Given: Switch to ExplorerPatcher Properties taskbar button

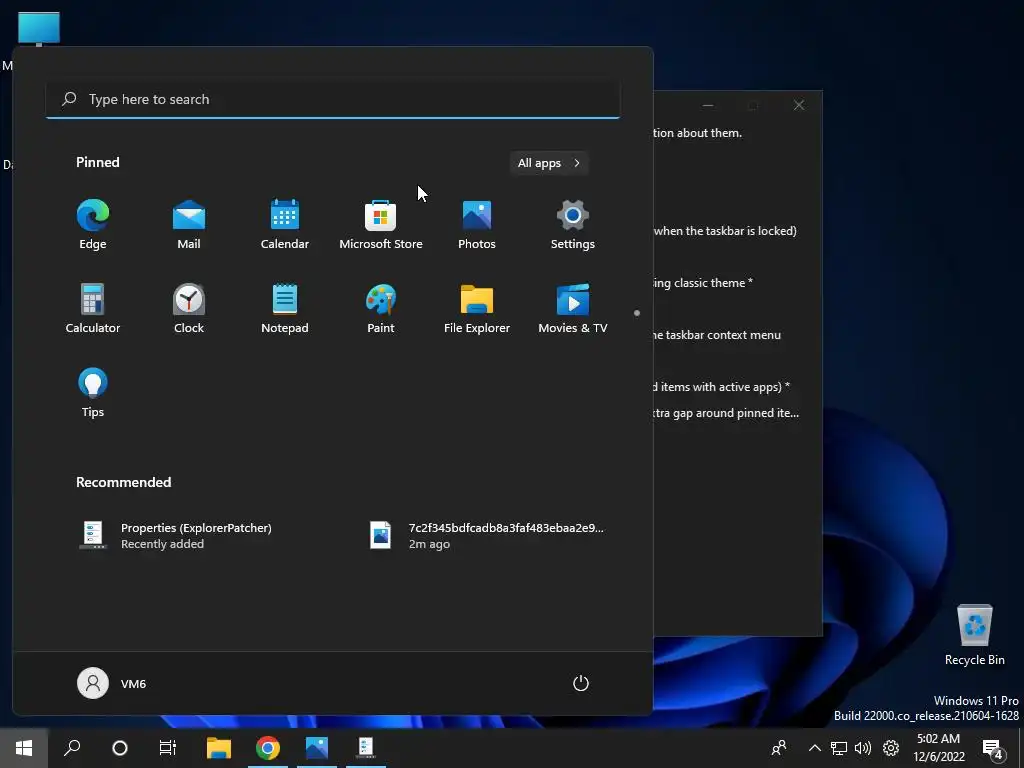Looking at the screenshot, I should point(366,748).
